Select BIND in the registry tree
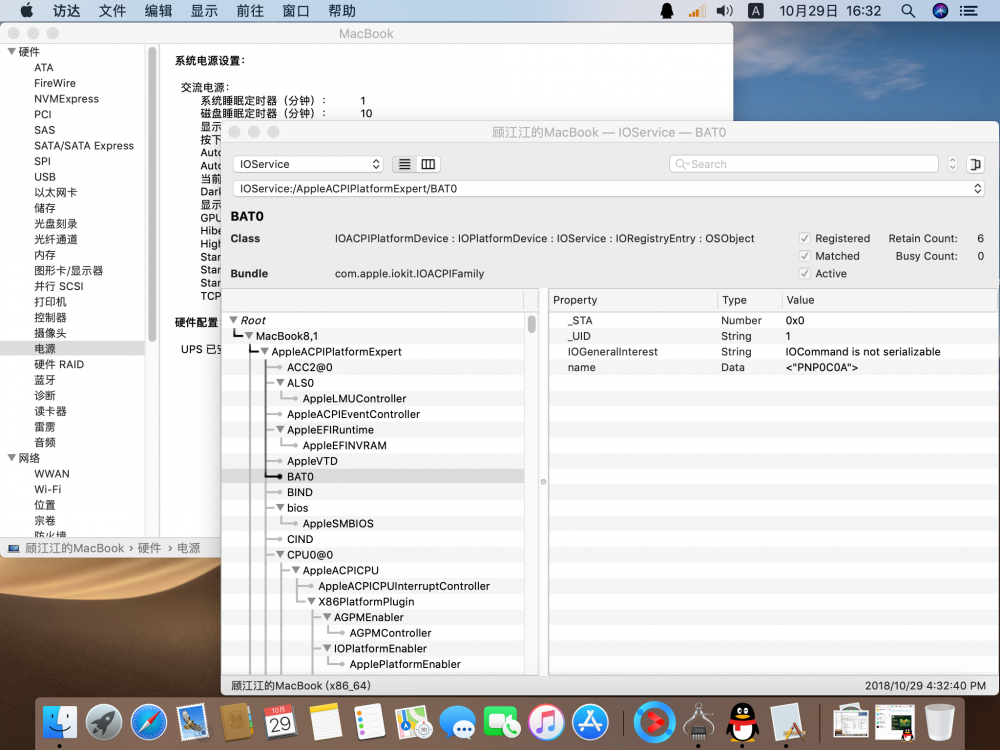The image size is (1000, 750). point(300,492)
